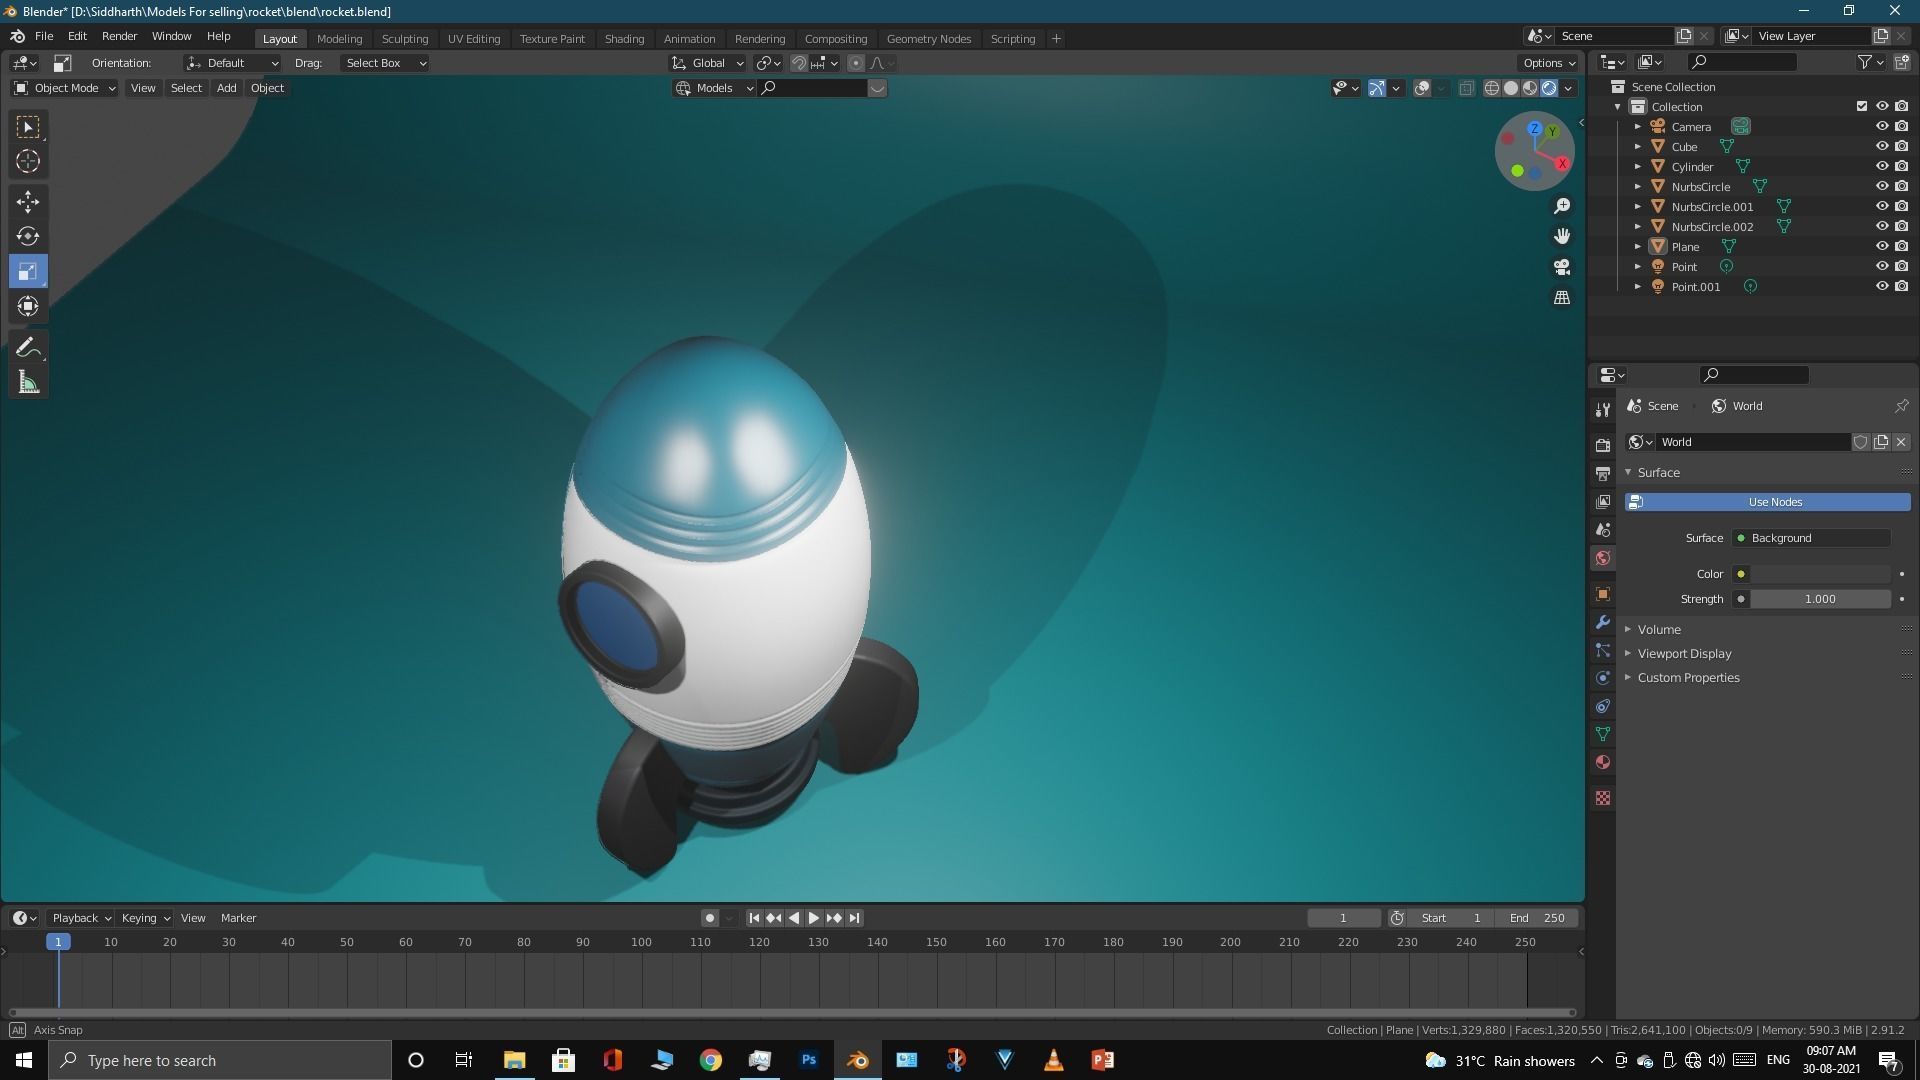Switch to perspective/orthographic grid icon
Viewport: 1920px width, 1080px height.
[1562, 298]
